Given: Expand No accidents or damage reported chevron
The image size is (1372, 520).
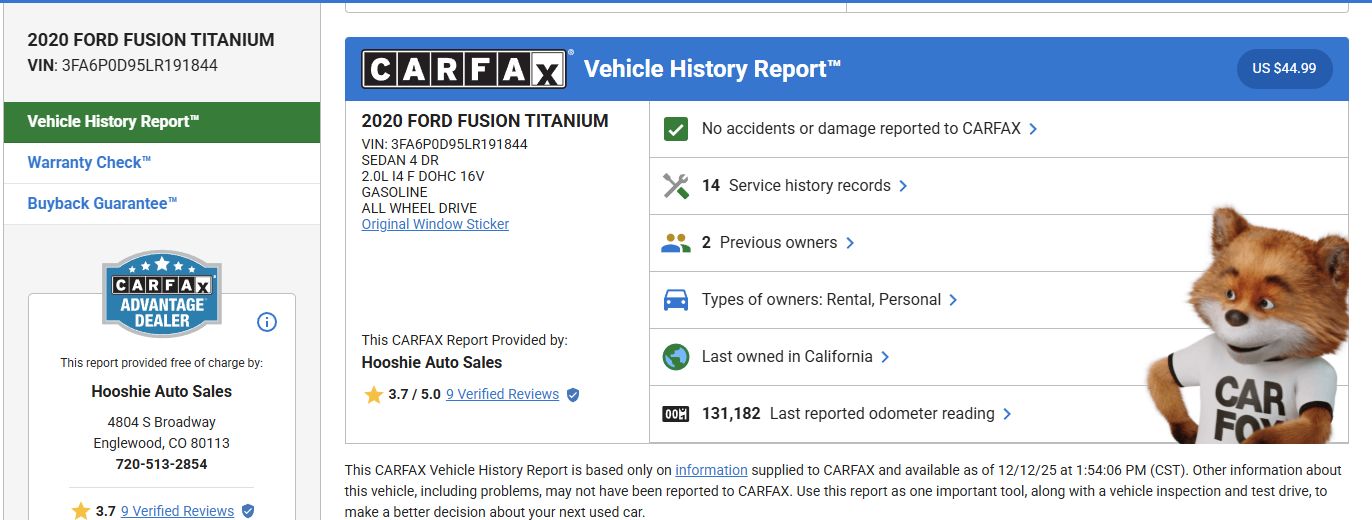Looking at the screenshot, I should [x=1033, y=129].
